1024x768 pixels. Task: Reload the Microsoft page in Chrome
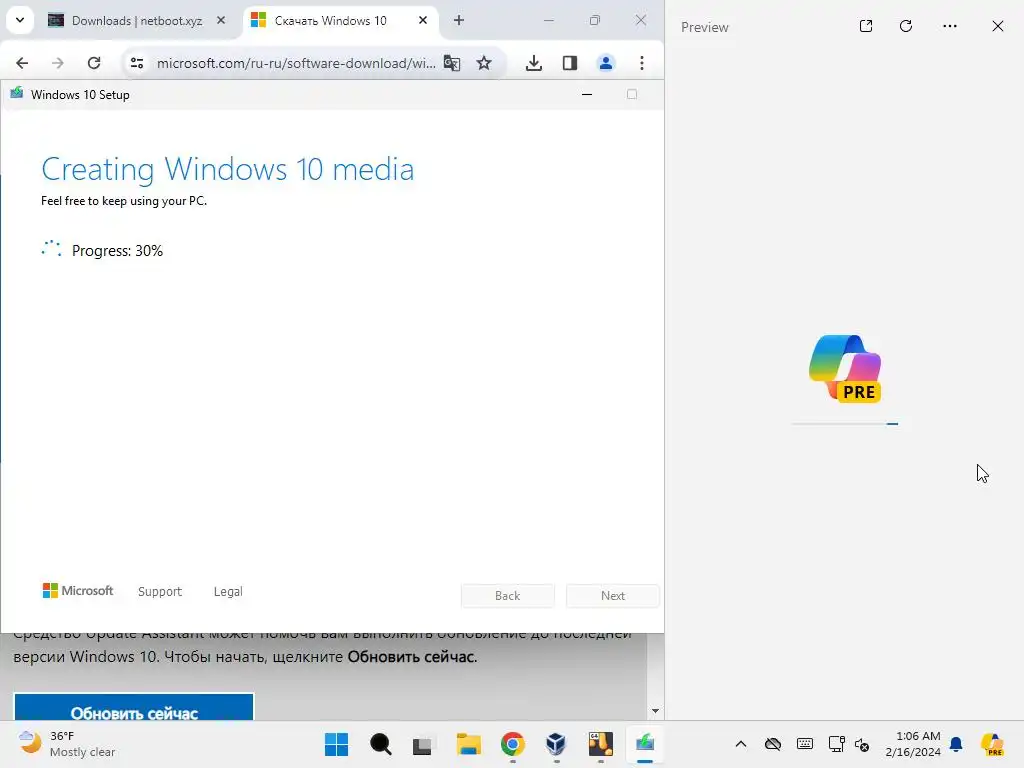click(94, 63)
